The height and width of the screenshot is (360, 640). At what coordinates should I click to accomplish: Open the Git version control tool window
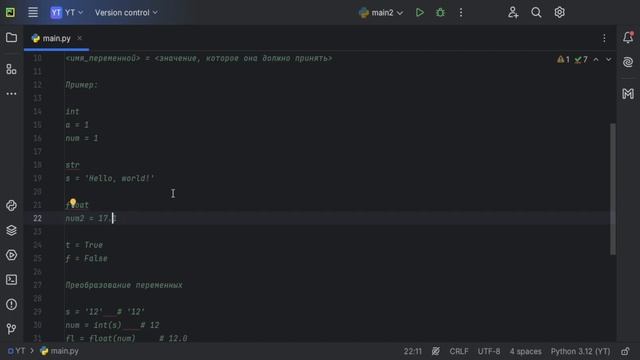click(x=11, y=329)
